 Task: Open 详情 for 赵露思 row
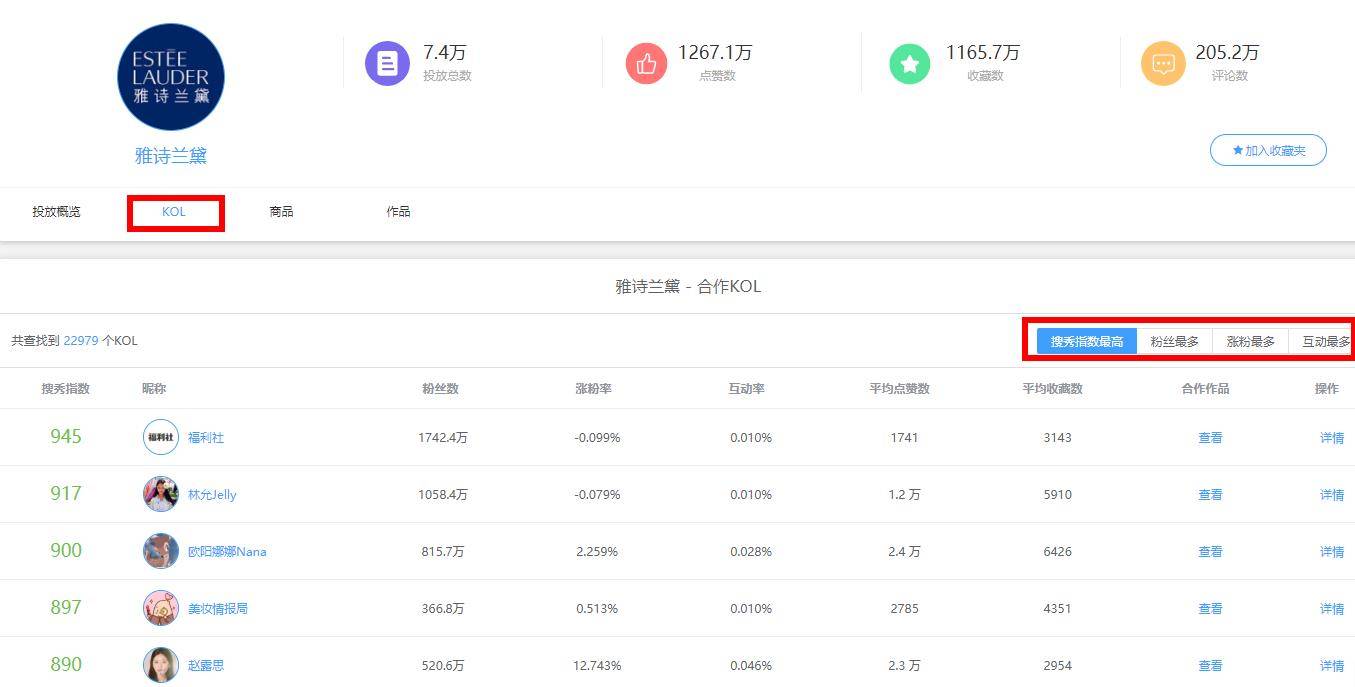(1332, 666)
